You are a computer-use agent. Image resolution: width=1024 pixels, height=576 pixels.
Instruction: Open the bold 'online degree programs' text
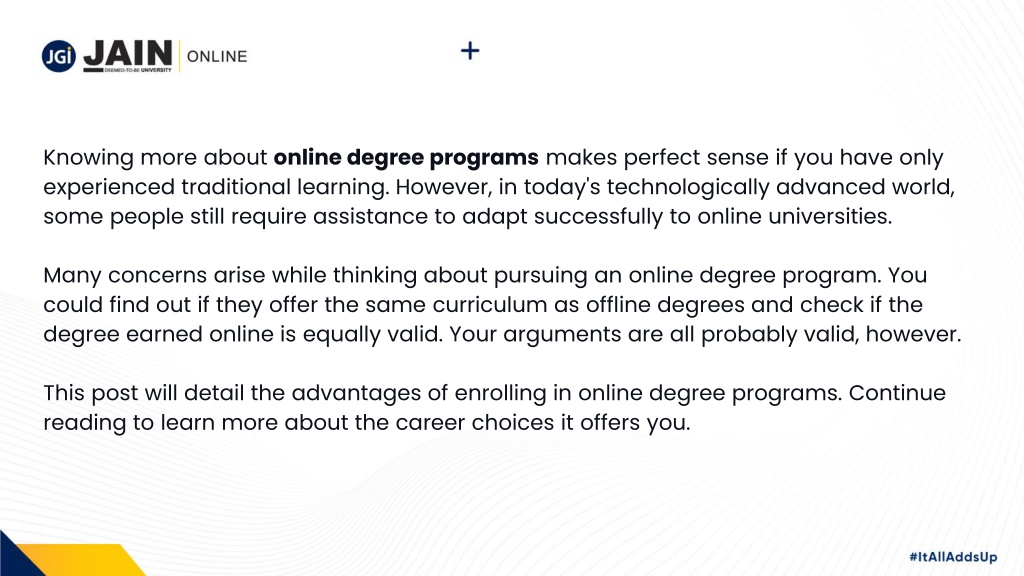[406, 157]
